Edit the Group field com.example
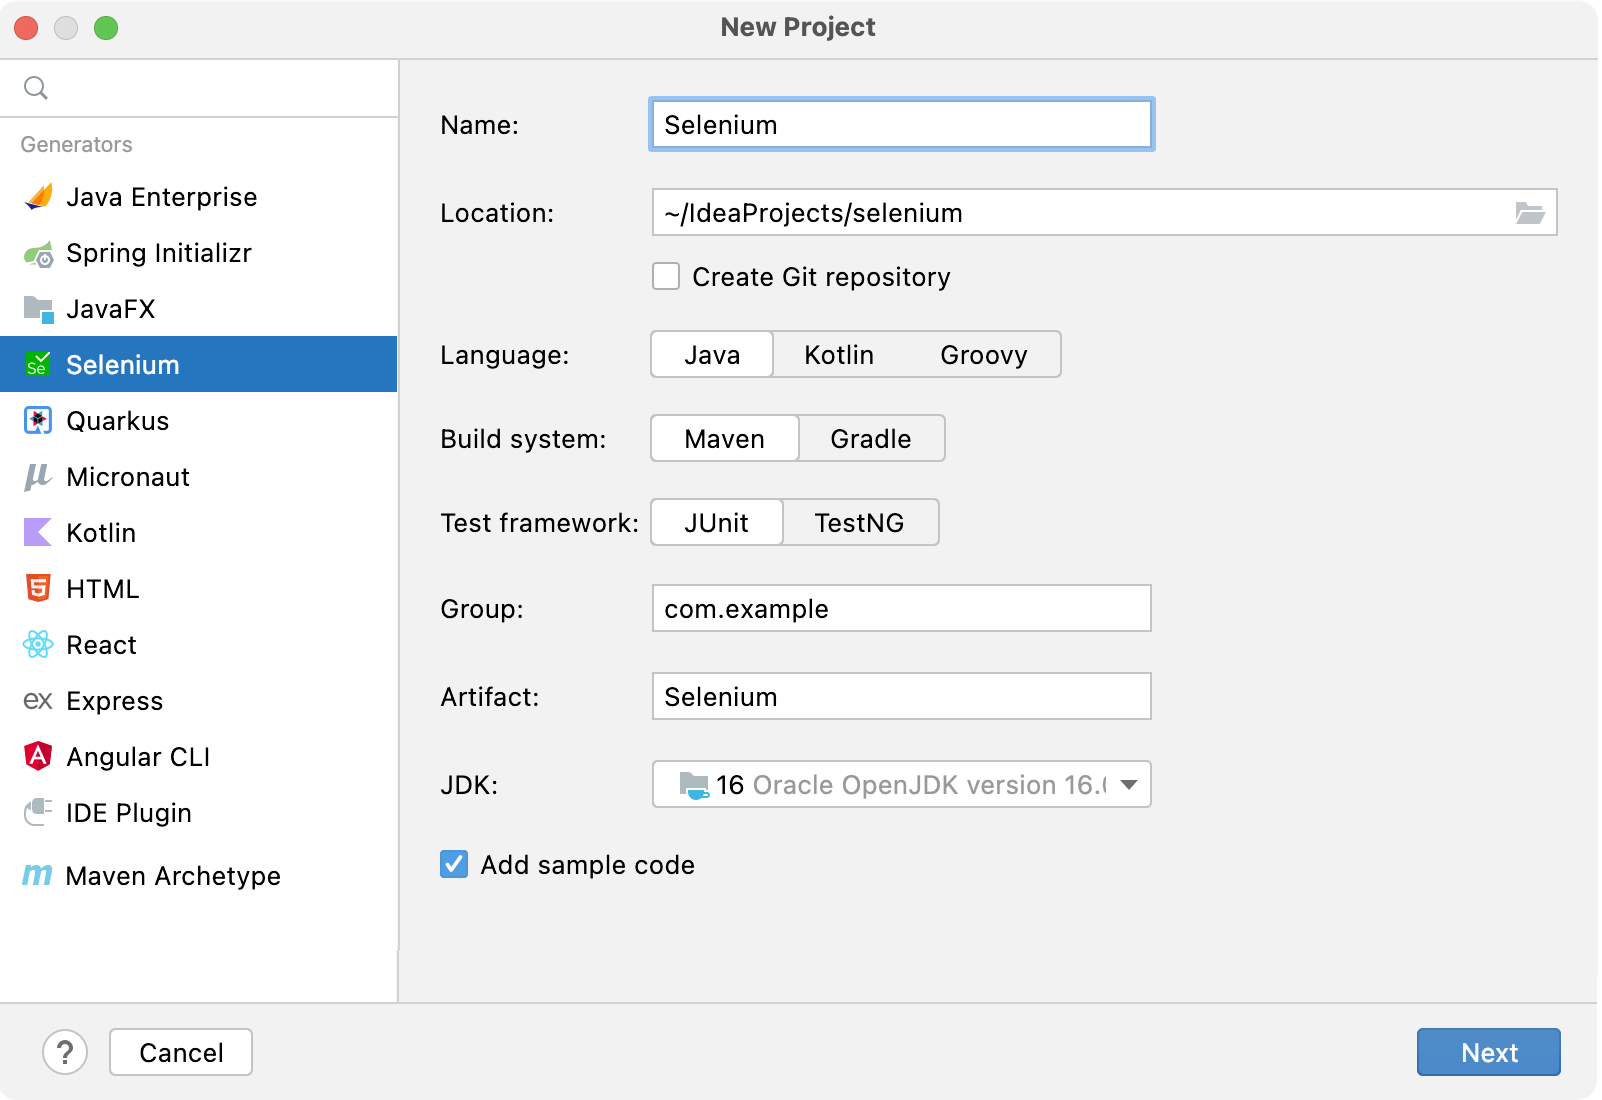This screenshot has width=1602, height=1100. tap(902, 609)
